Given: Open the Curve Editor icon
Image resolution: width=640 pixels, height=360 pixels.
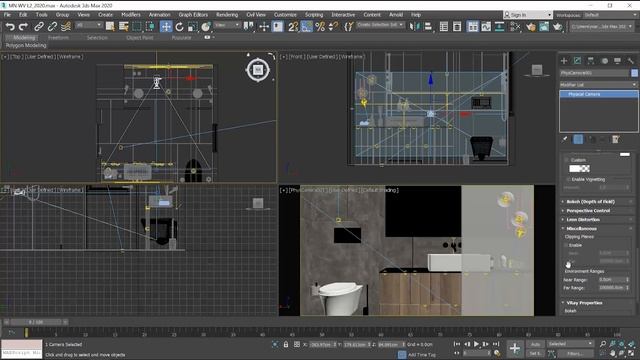Looking at the screenshot, I should (486, 27).
